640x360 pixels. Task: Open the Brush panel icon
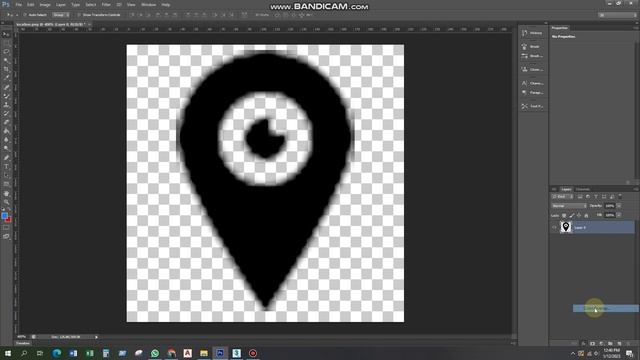524,47
